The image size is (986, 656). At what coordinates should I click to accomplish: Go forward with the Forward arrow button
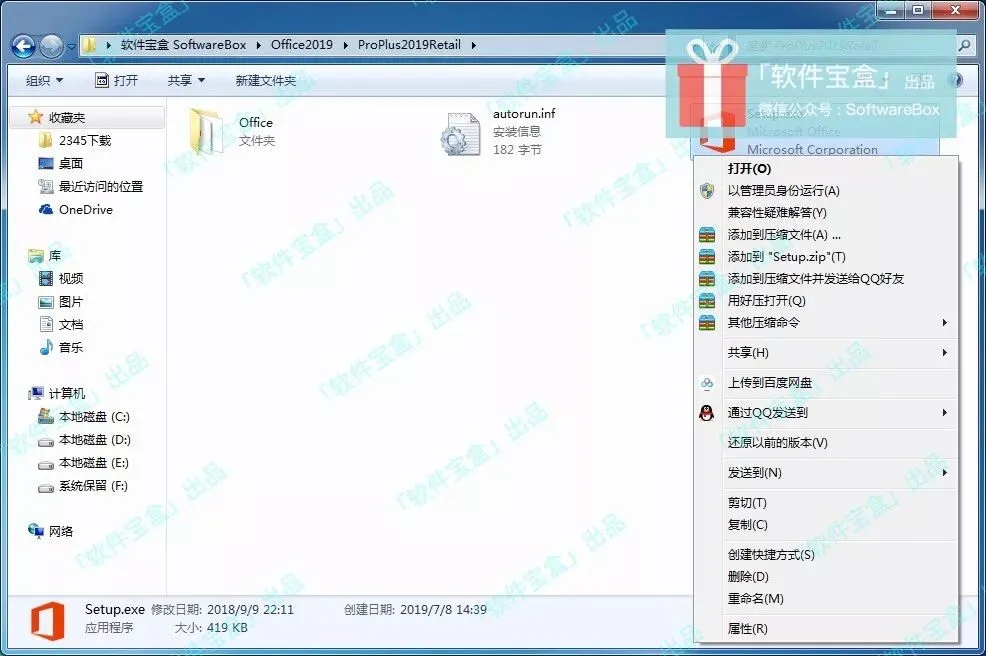point(51,46)
